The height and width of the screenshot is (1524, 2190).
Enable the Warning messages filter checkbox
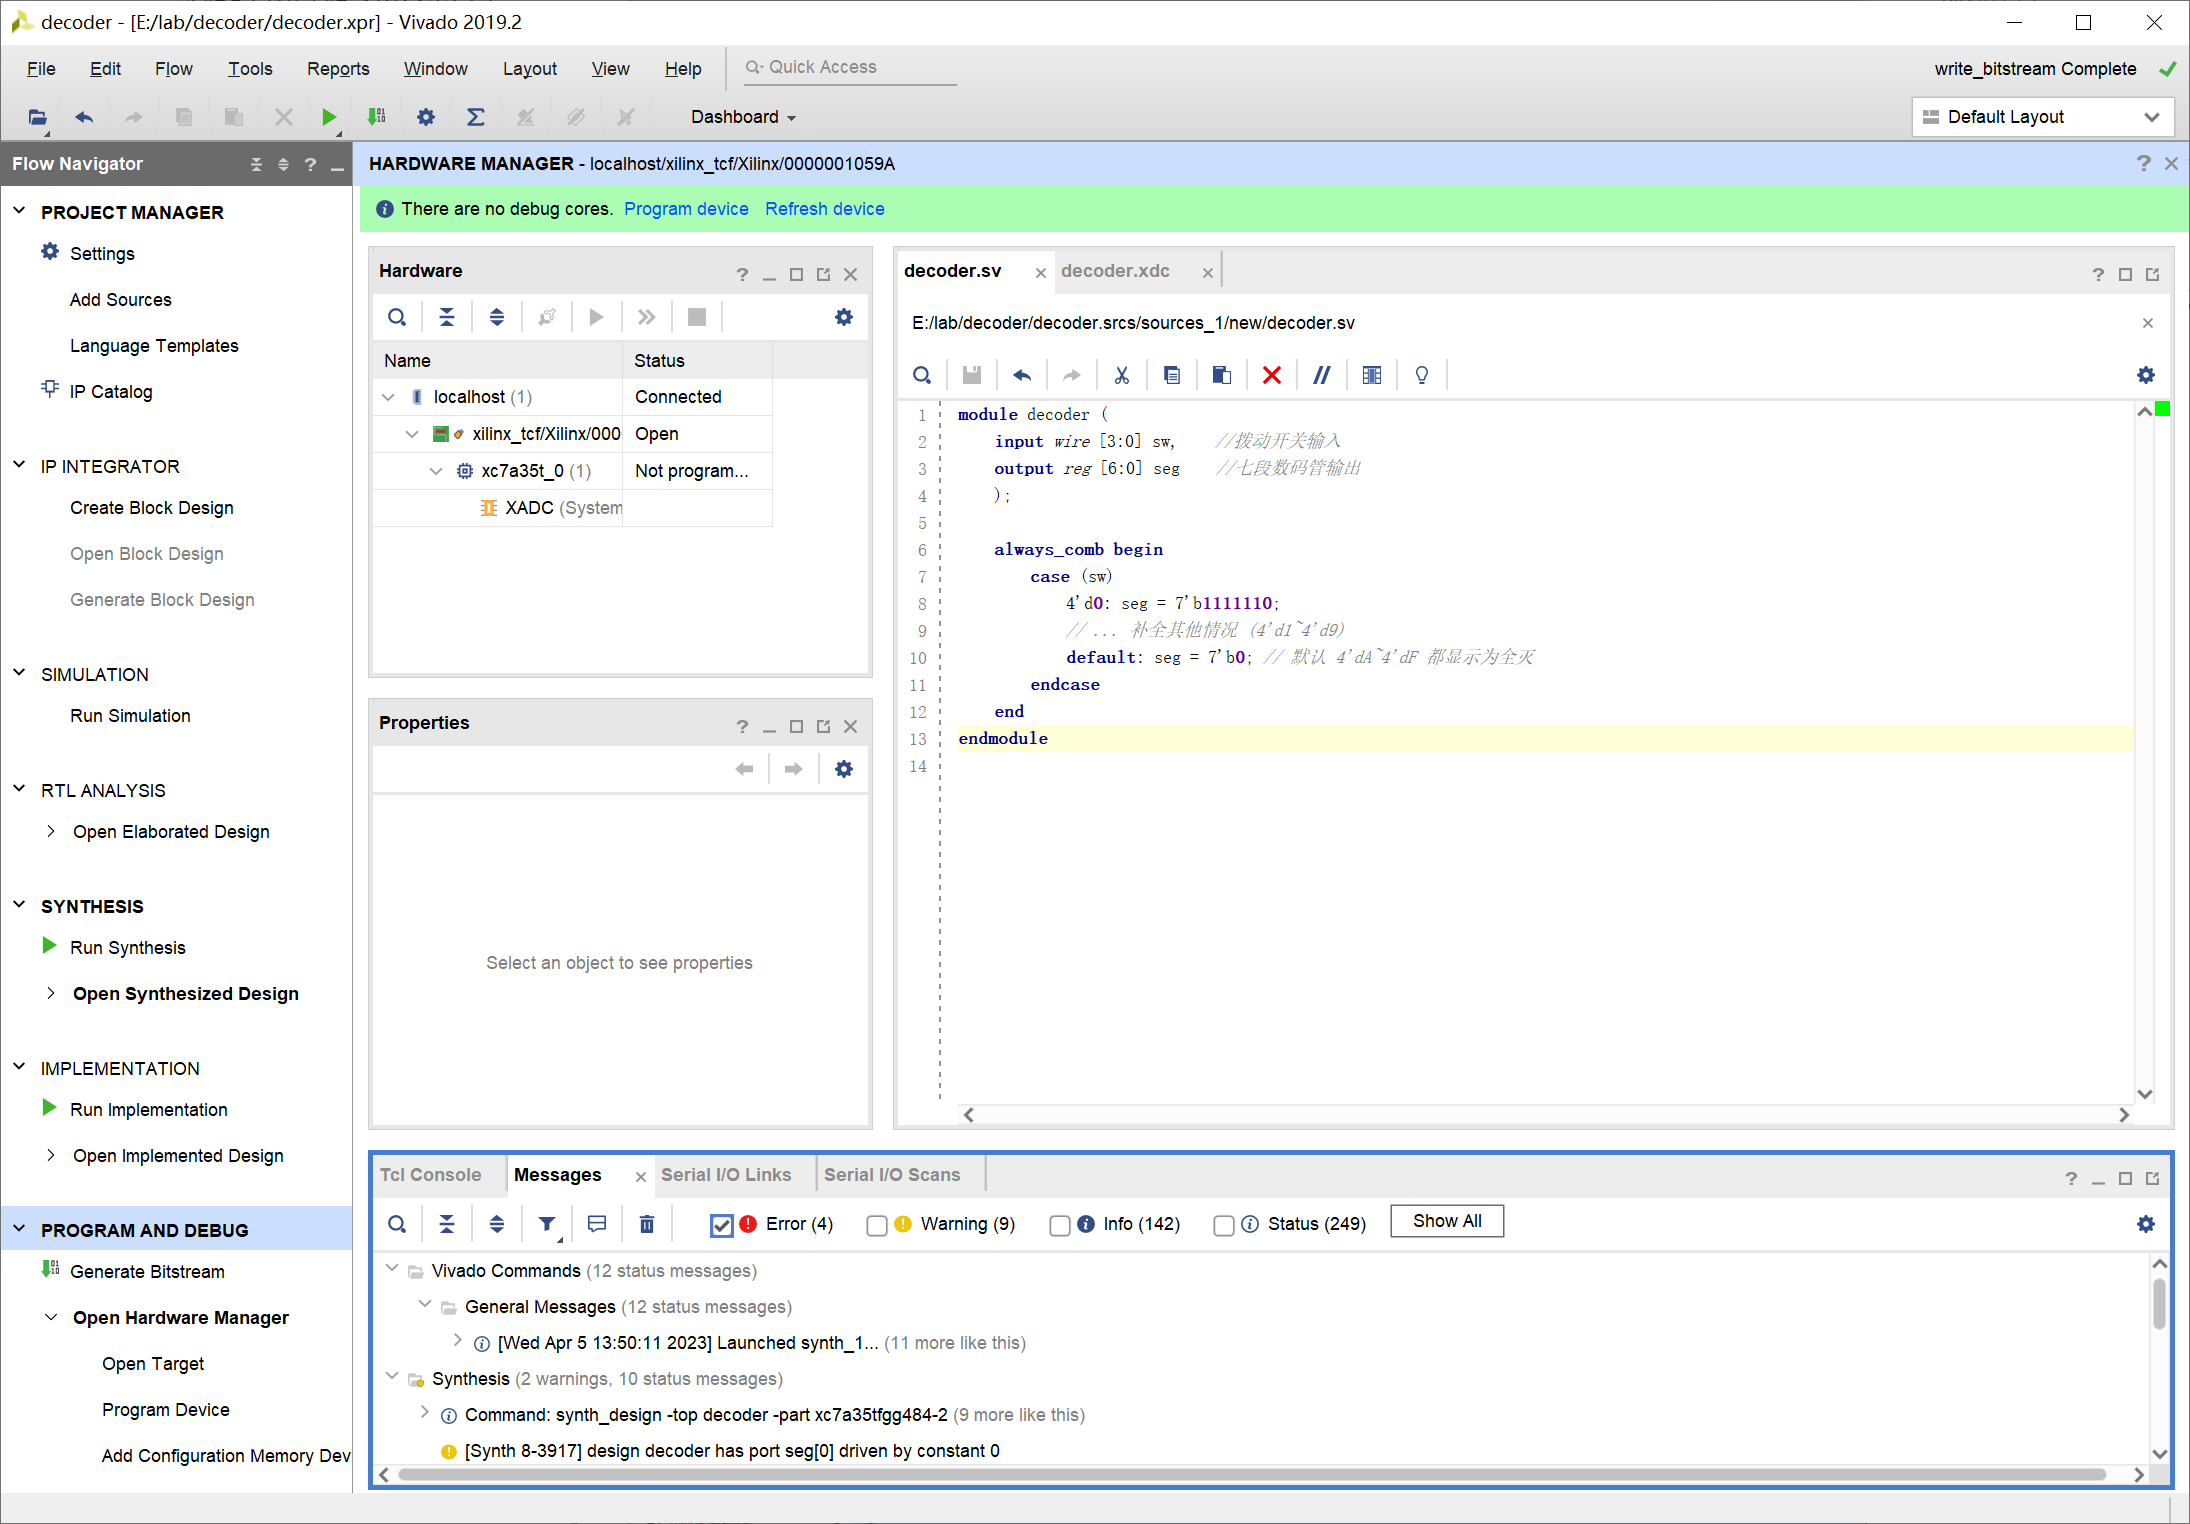tap(877, 1225)
